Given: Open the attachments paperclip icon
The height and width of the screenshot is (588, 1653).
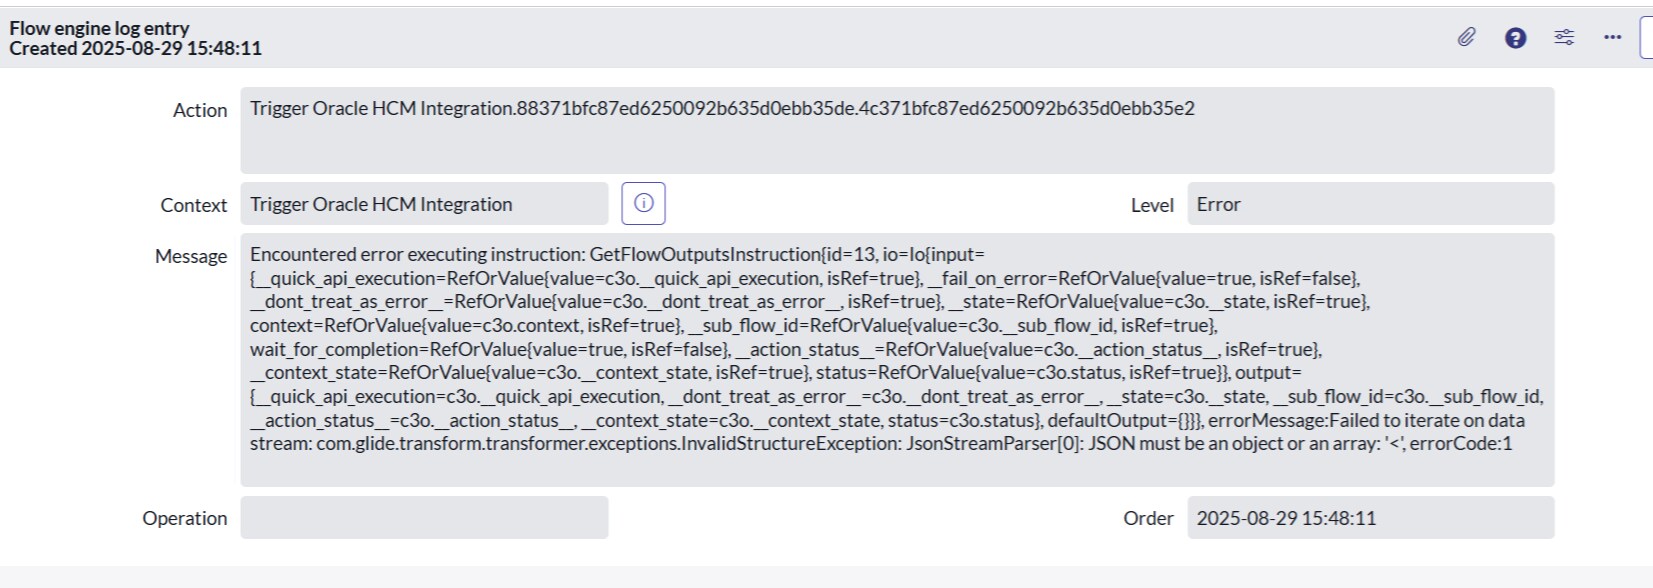Looking at the screenshot, I should (1466, 38).
